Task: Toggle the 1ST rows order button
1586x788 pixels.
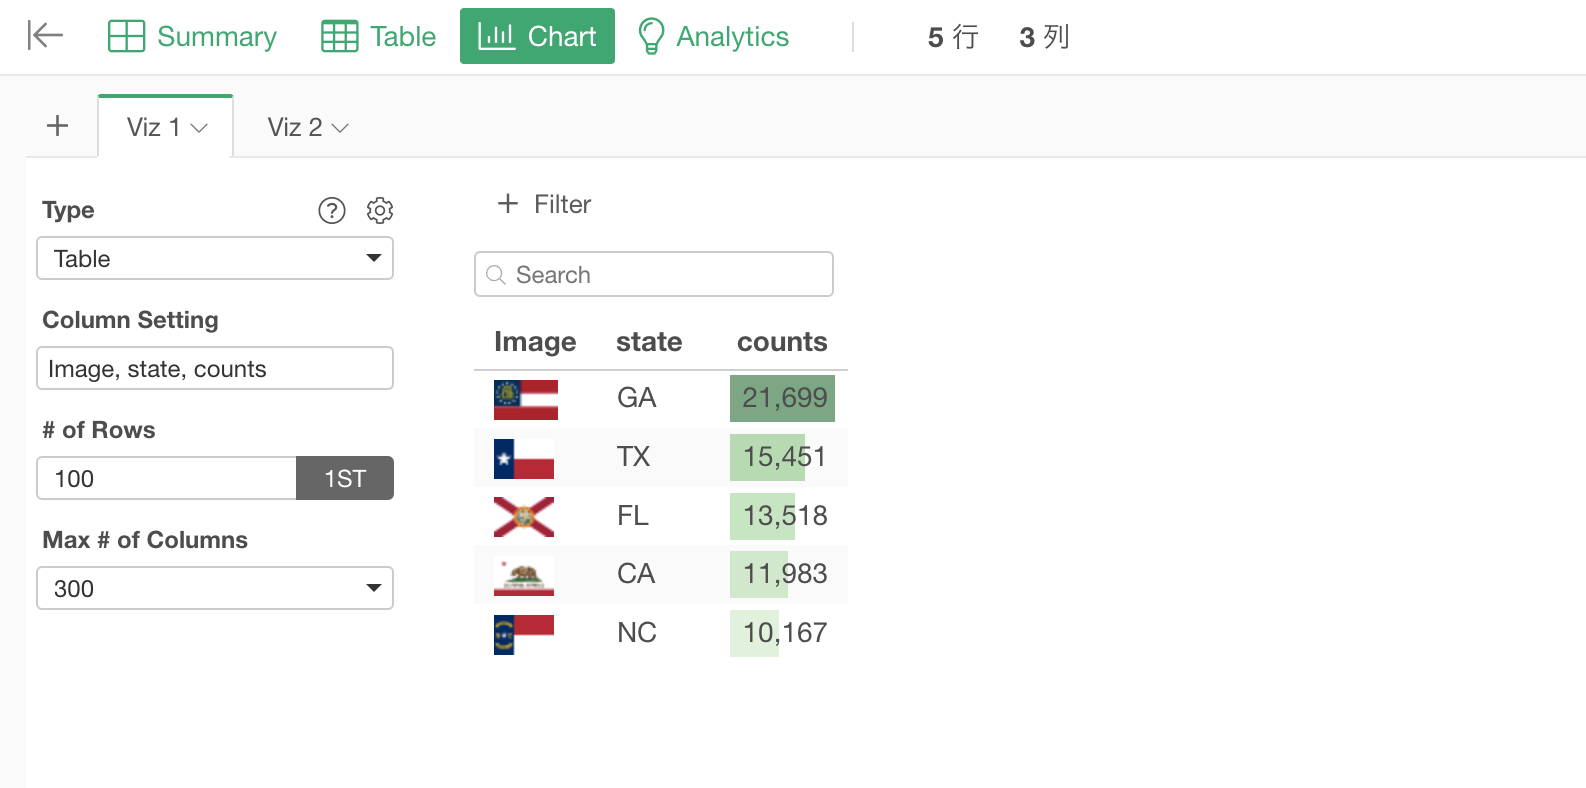Action: click(345, 478)
